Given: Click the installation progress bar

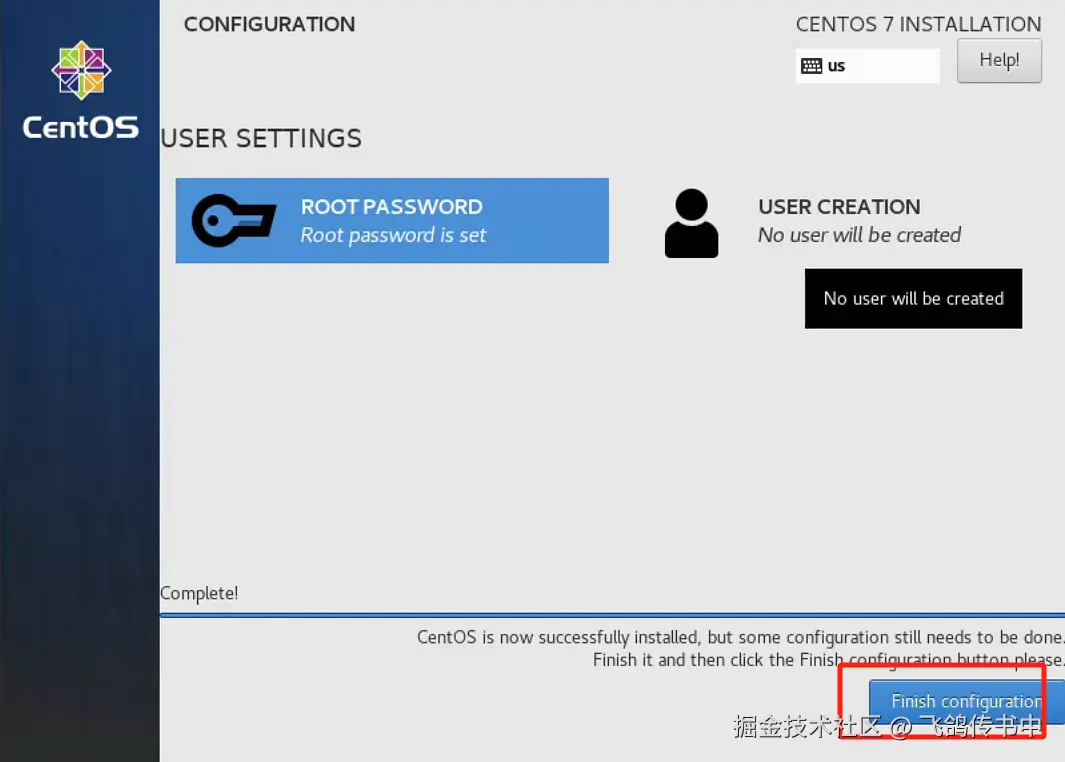Looking at the screenshot, I should (x=612, y=615).
